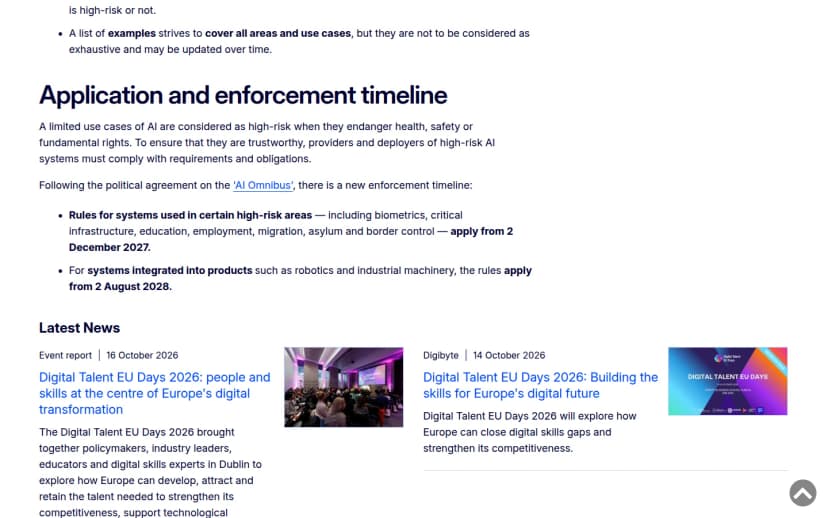Open the 'AI Omnibus' link
828x518 pixels.
(x=263, y=185)
